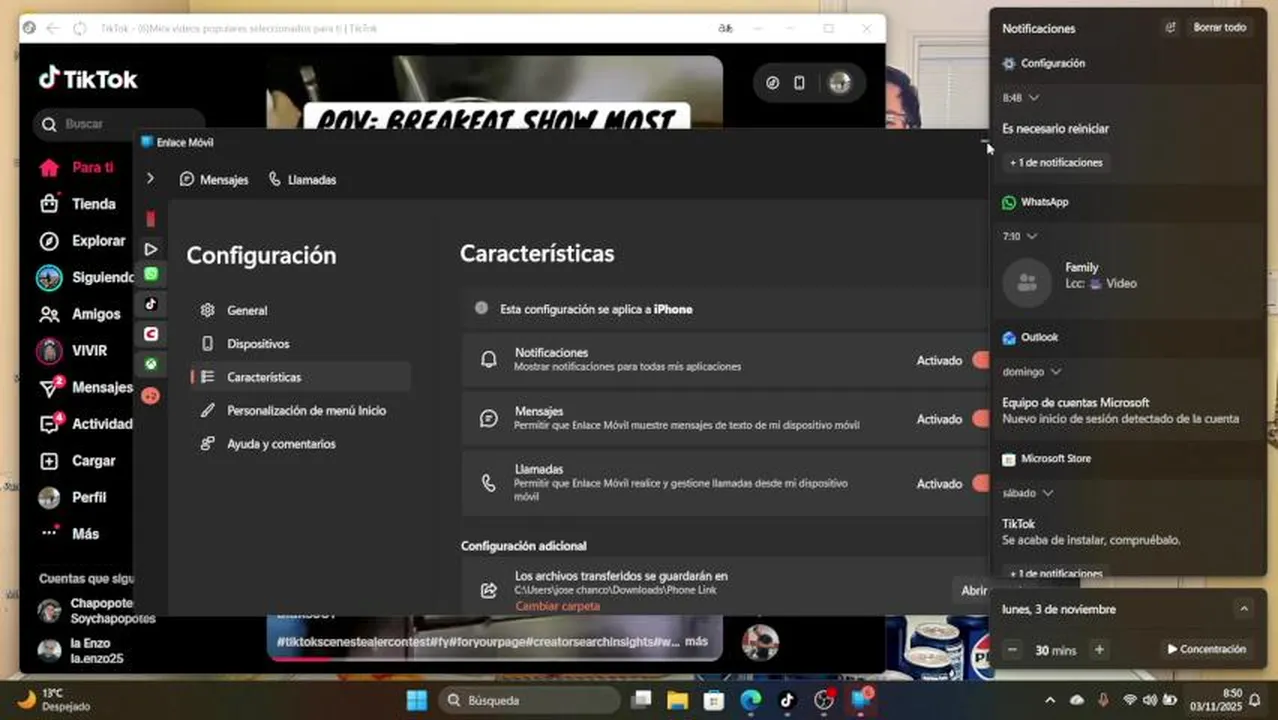1278x720 pixels.
Task: Open the Family WhatsApp notification
Action: 1128,281
